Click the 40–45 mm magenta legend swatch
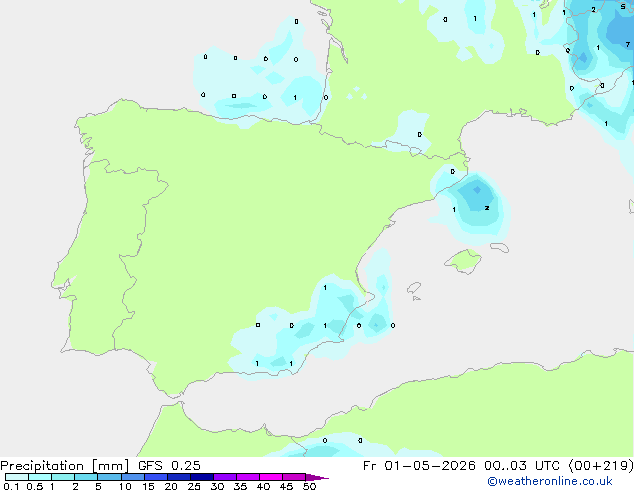This screenshot has width=634, height=490. pyautogui.click(x=271, y=477)
